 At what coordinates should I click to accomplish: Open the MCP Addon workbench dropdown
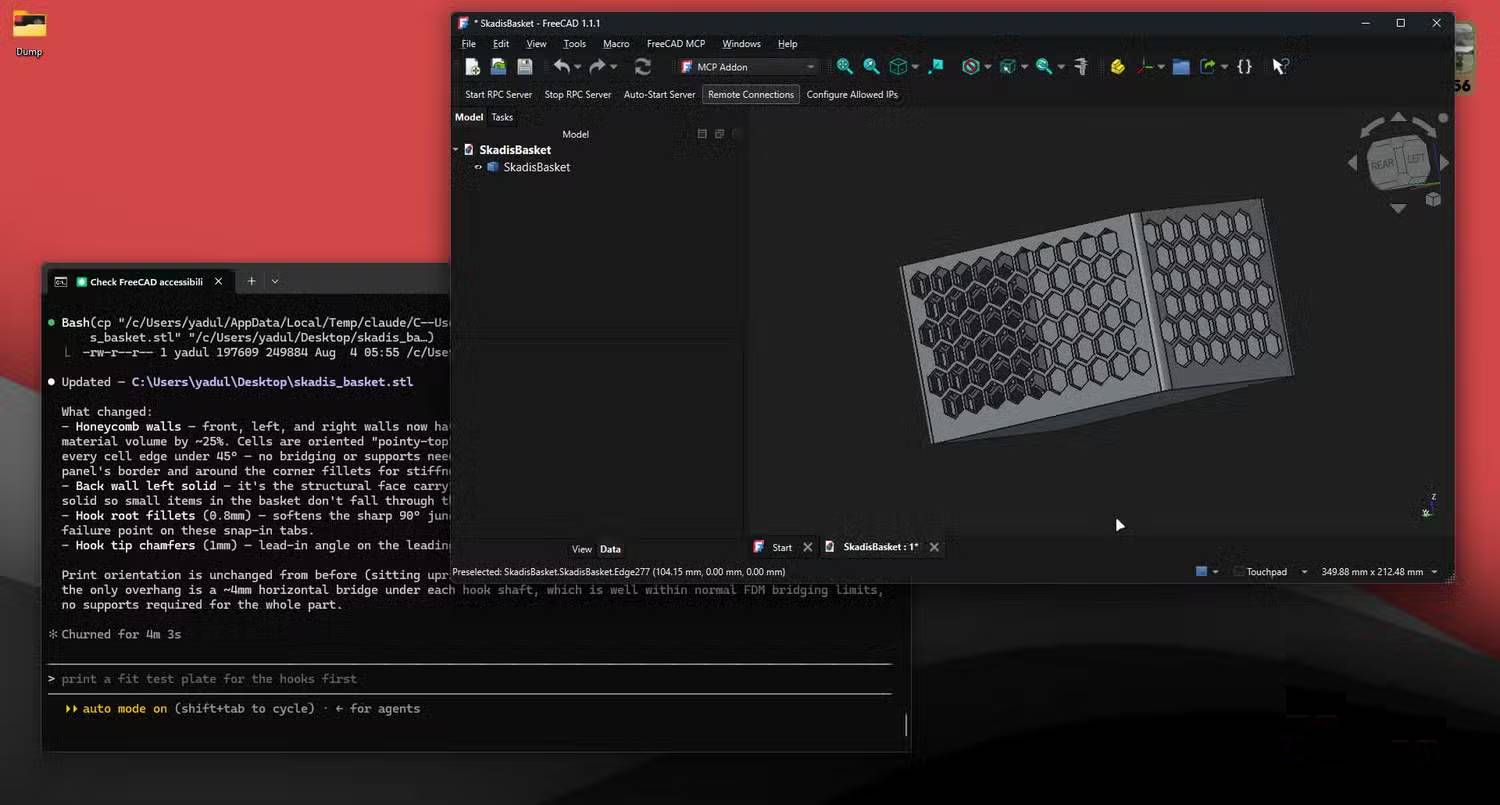[748, 67]
